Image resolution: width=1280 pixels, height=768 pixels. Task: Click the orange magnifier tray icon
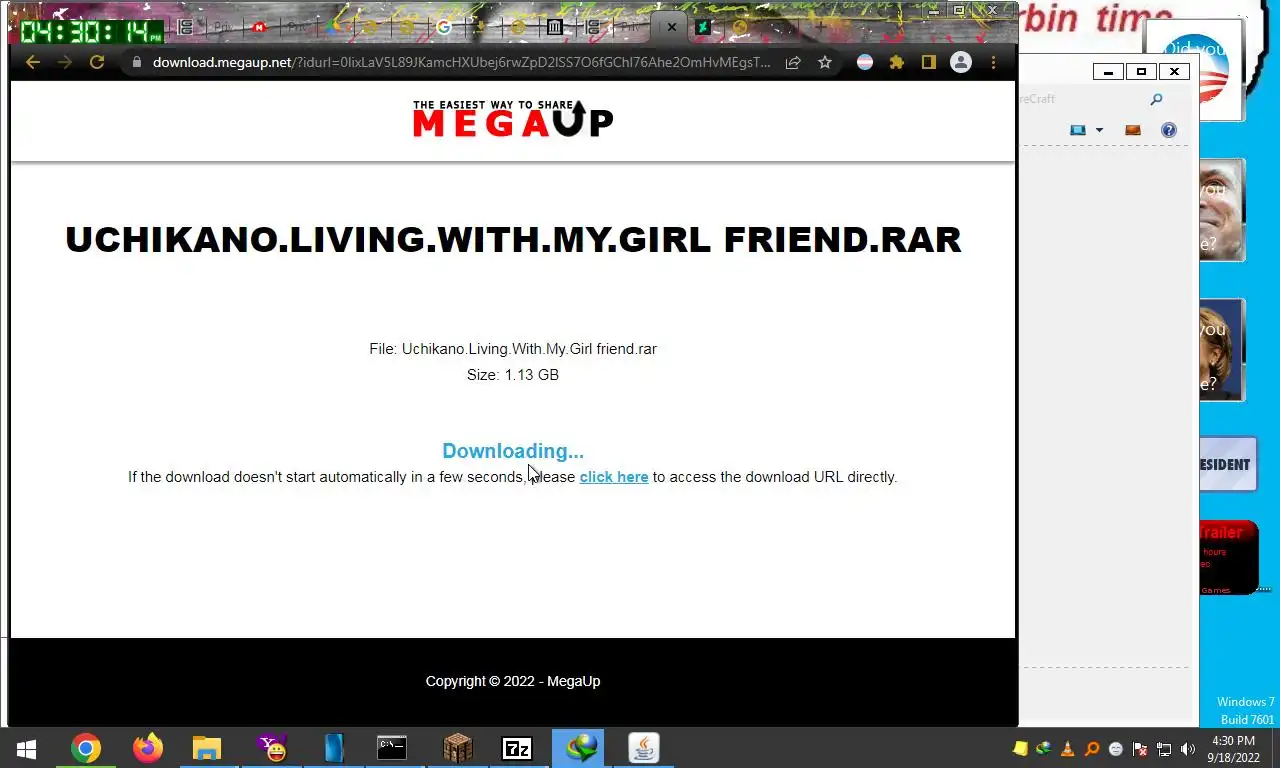click(x=1092, y=749)
